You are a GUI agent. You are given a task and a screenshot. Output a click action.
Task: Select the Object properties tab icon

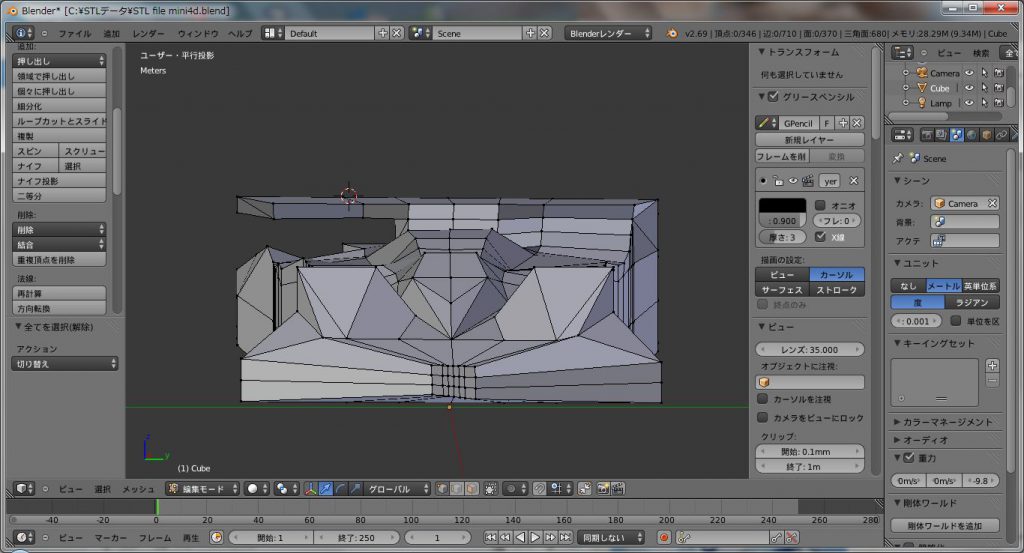tap(987, 134)
